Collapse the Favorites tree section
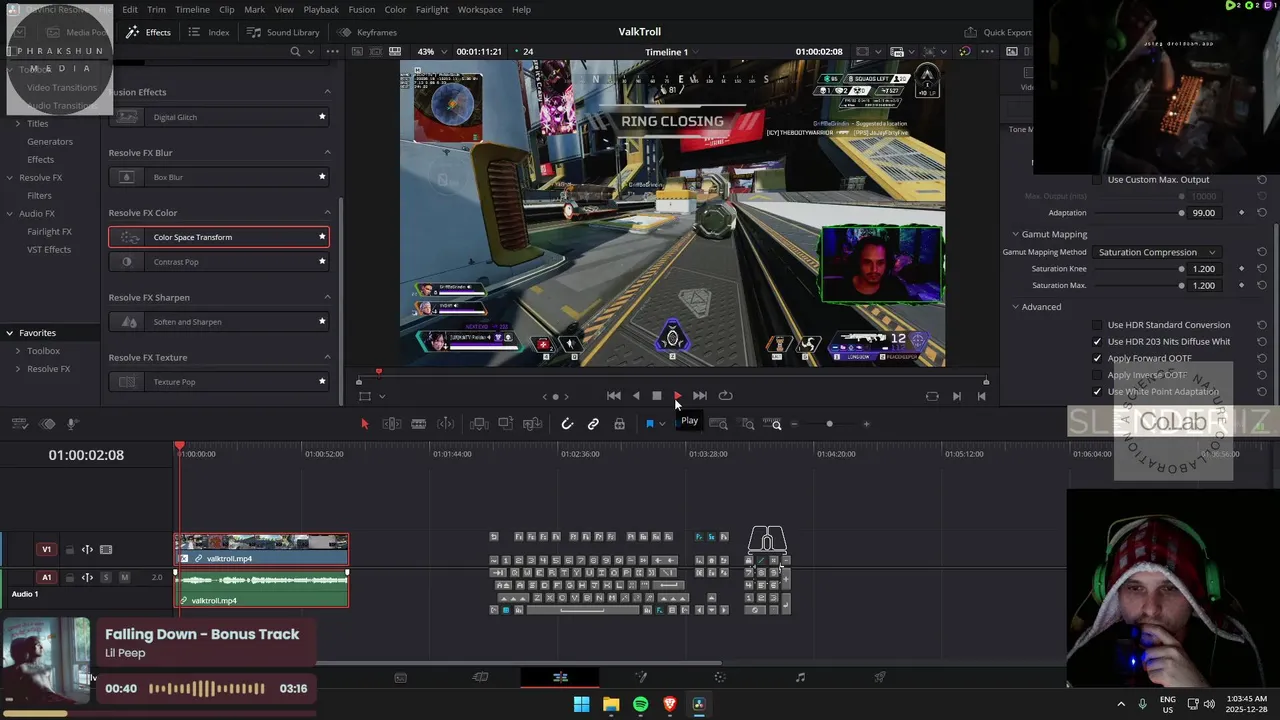 click(x=10, y=333)
